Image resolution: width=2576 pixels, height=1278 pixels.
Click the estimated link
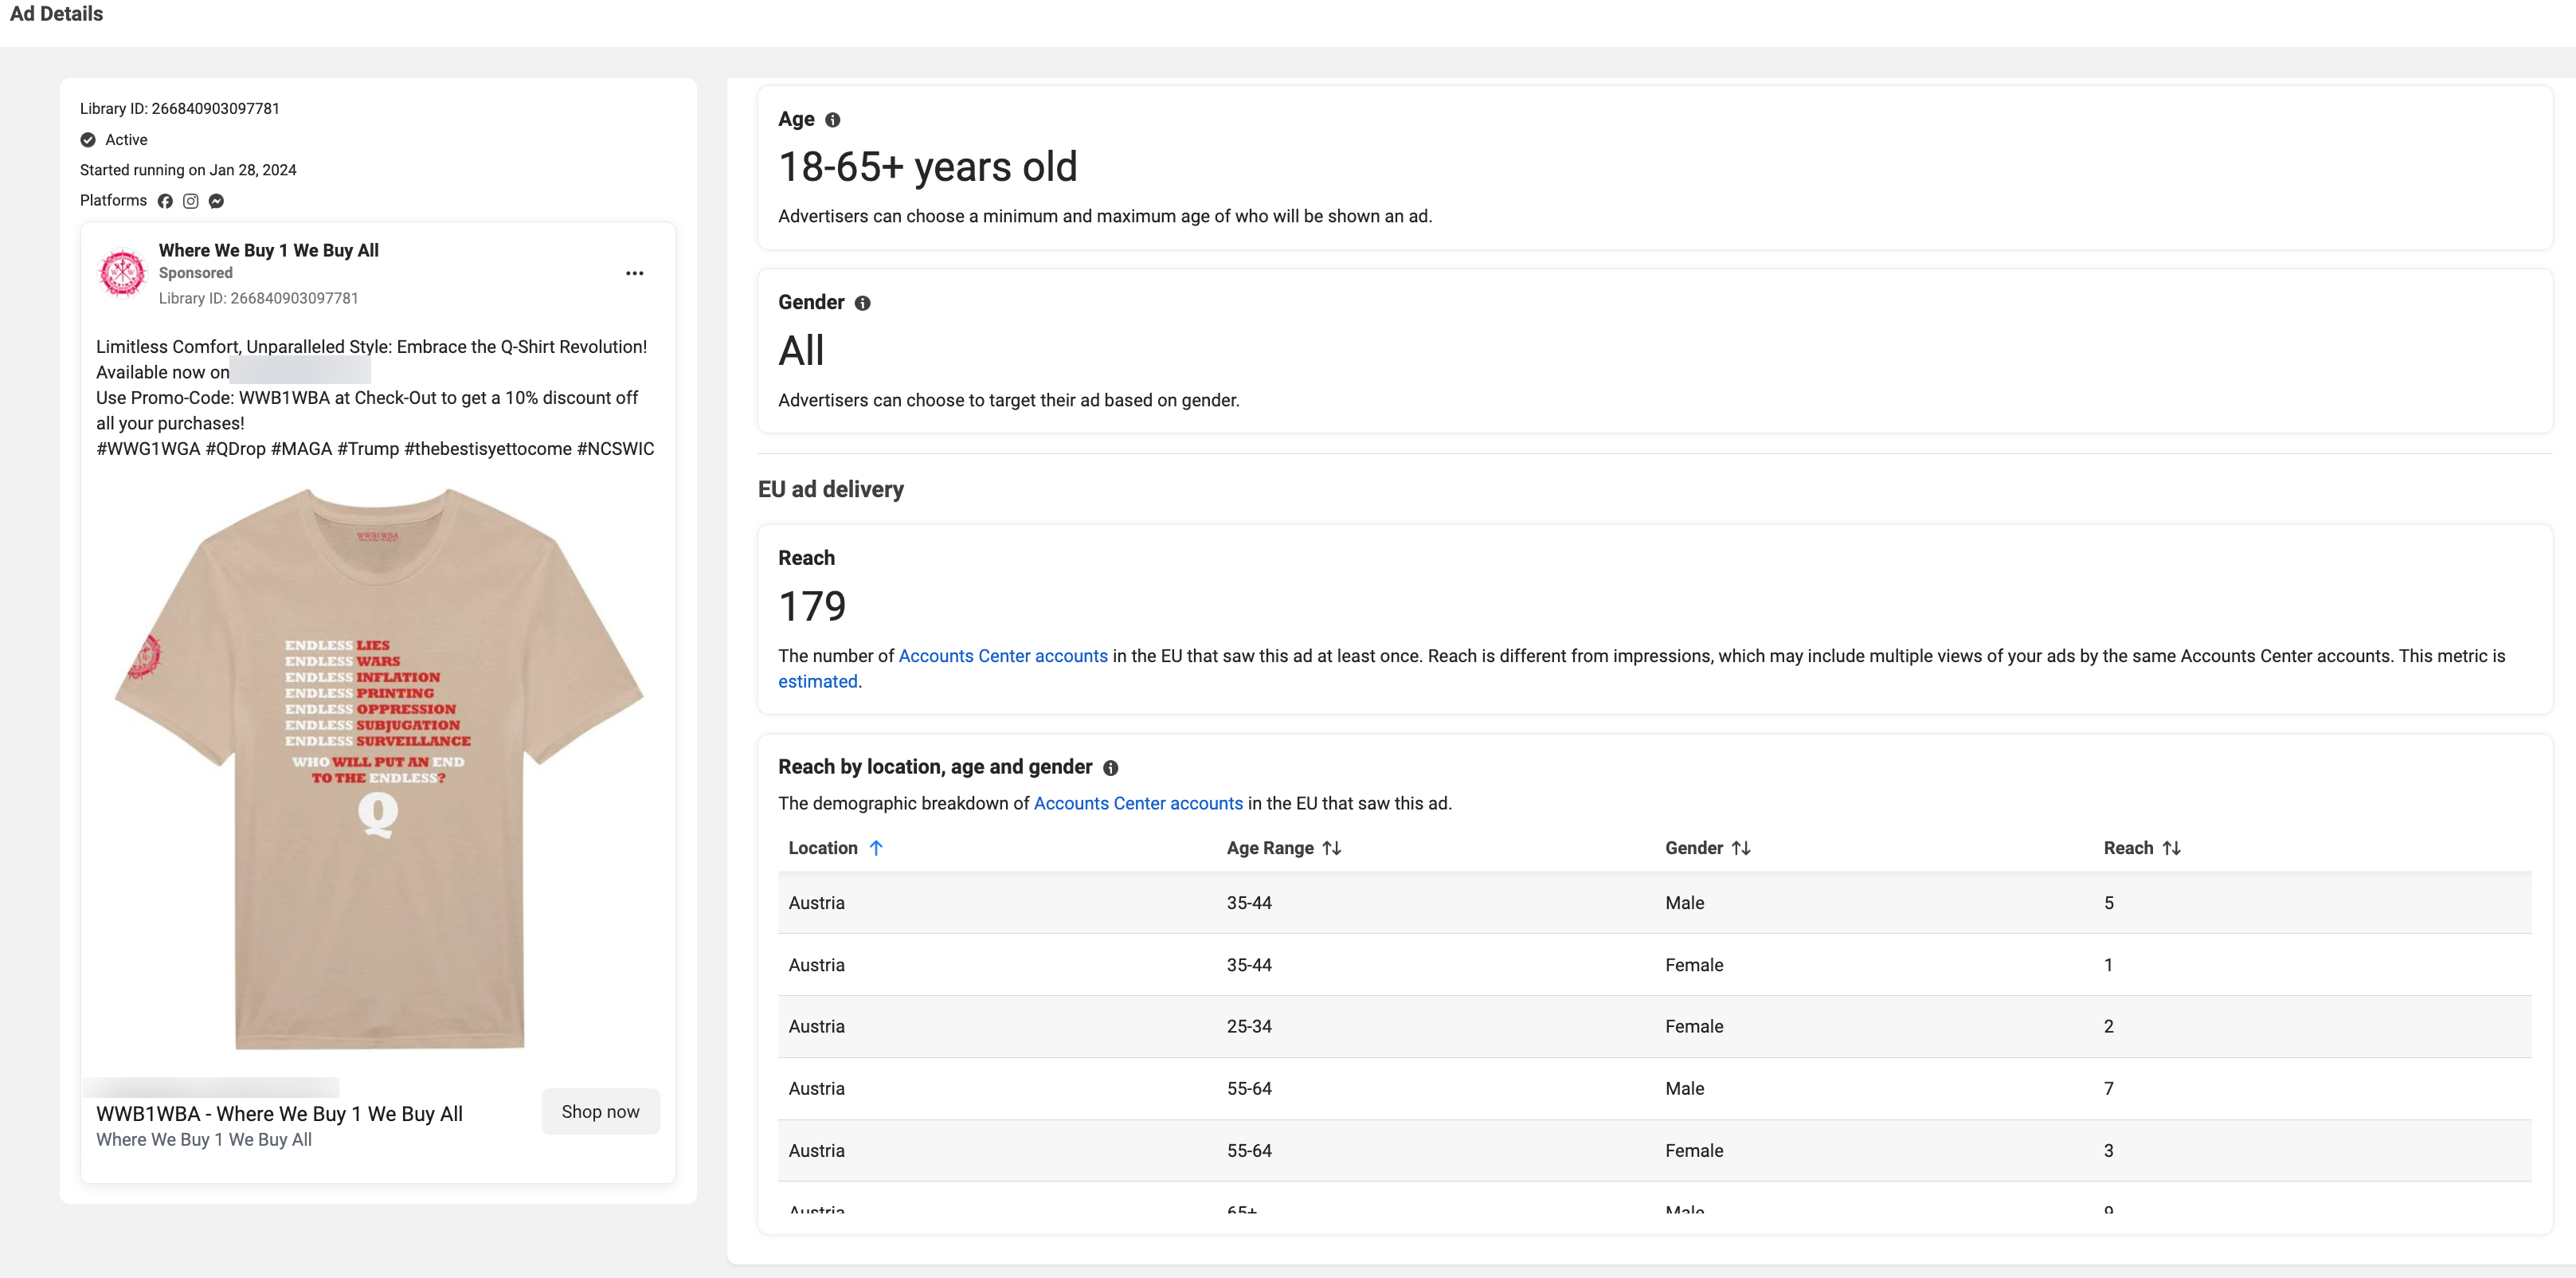(817, 682)
